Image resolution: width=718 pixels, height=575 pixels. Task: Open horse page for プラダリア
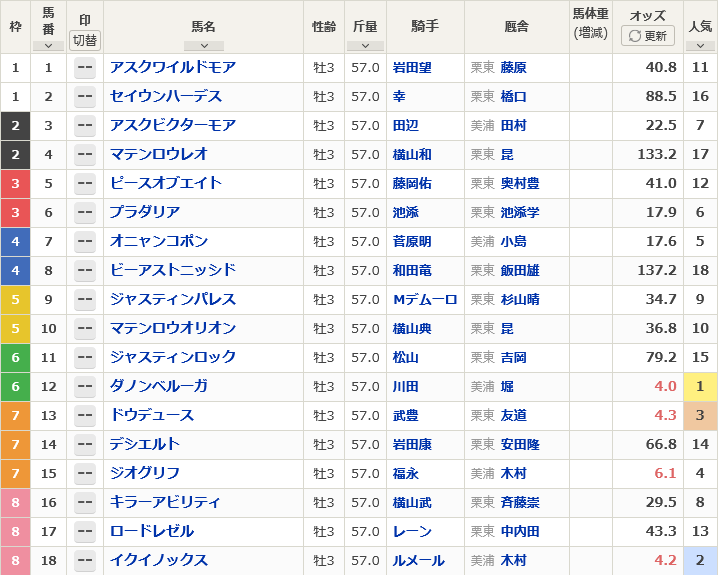click(145, 212)
